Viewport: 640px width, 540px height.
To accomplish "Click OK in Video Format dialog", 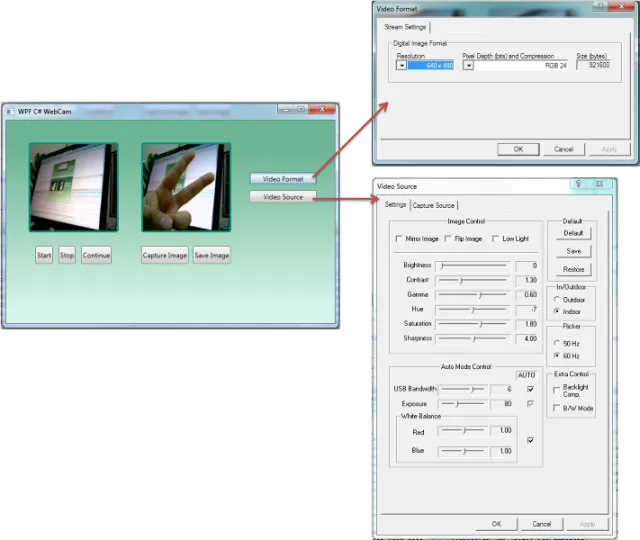I will pos(518,149).
